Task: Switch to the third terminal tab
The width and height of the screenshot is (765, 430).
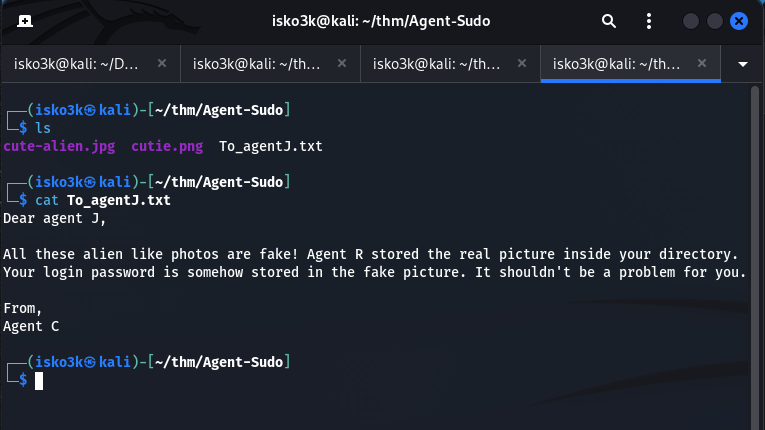Action: click(x=438, y=63)
